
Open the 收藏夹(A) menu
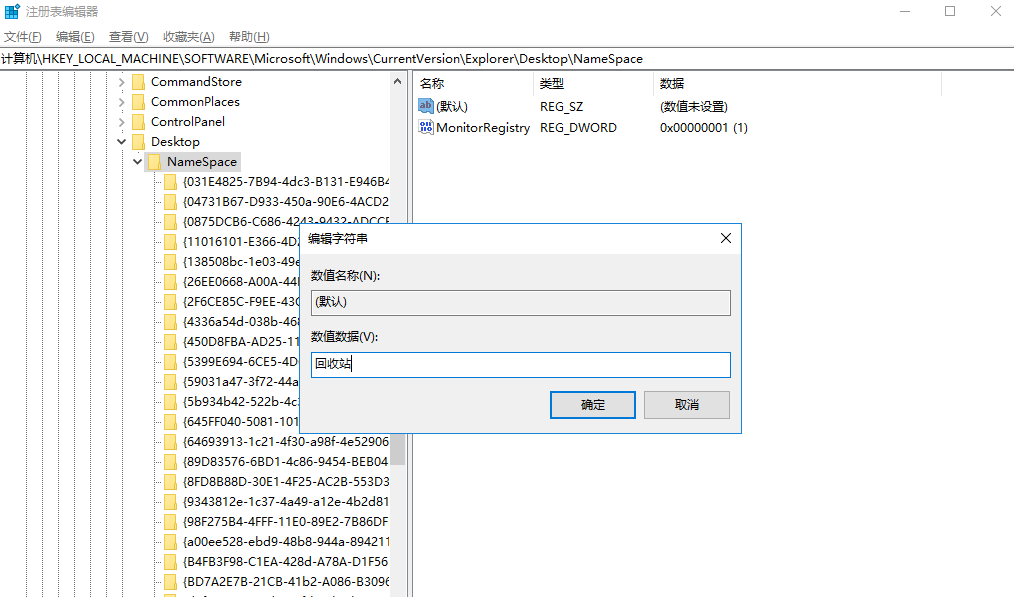[x=189, y=37]
